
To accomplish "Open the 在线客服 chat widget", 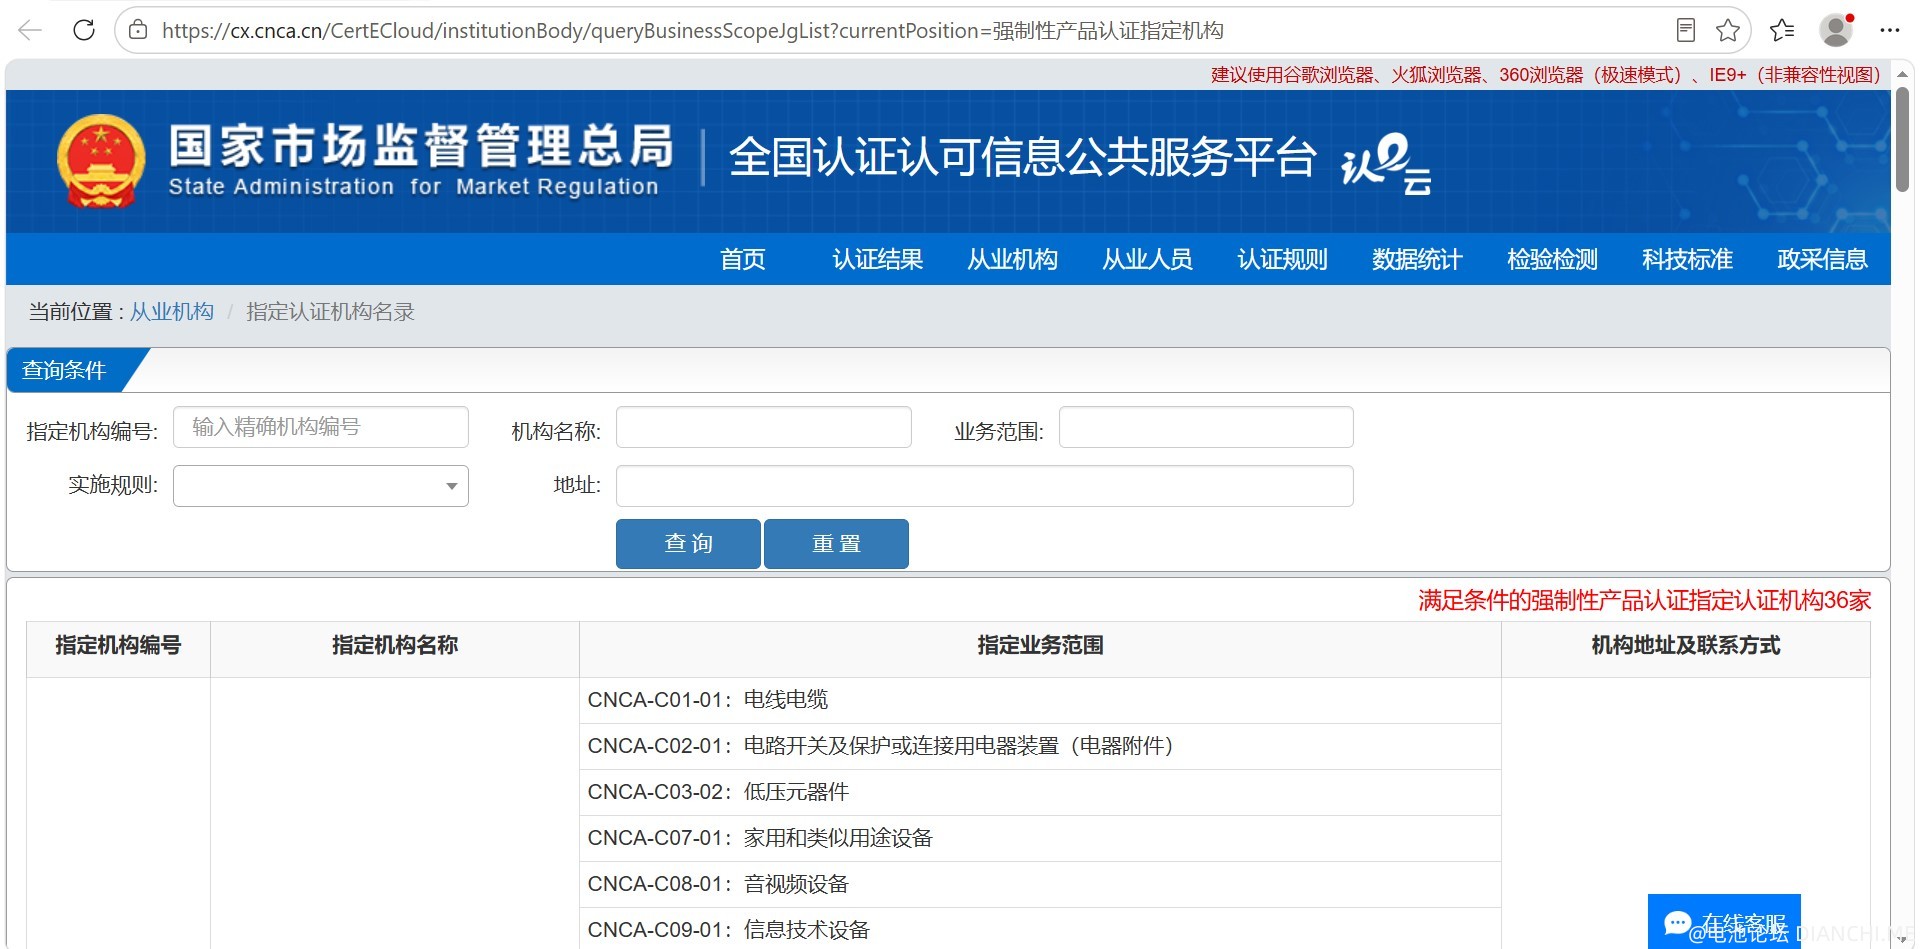I will pos(1724,922).
